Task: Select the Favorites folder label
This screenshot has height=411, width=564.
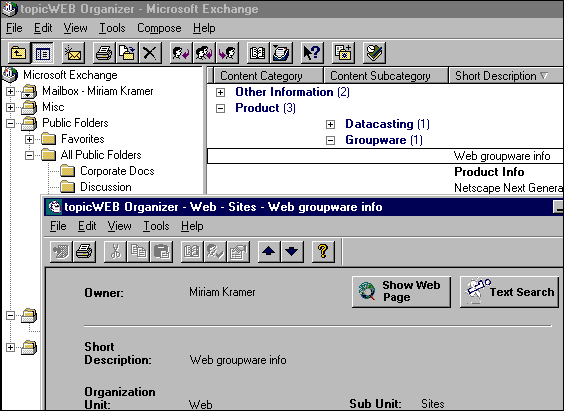Action: coord(83,139)
